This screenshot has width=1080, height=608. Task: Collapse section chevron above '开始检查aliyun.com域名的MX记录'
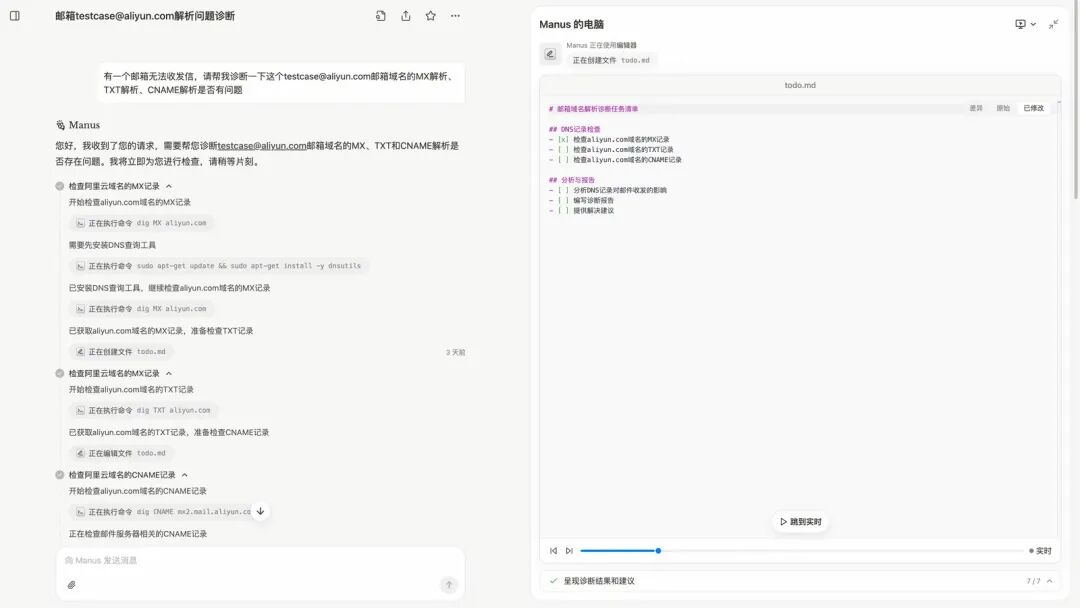[x=169, y=186]
